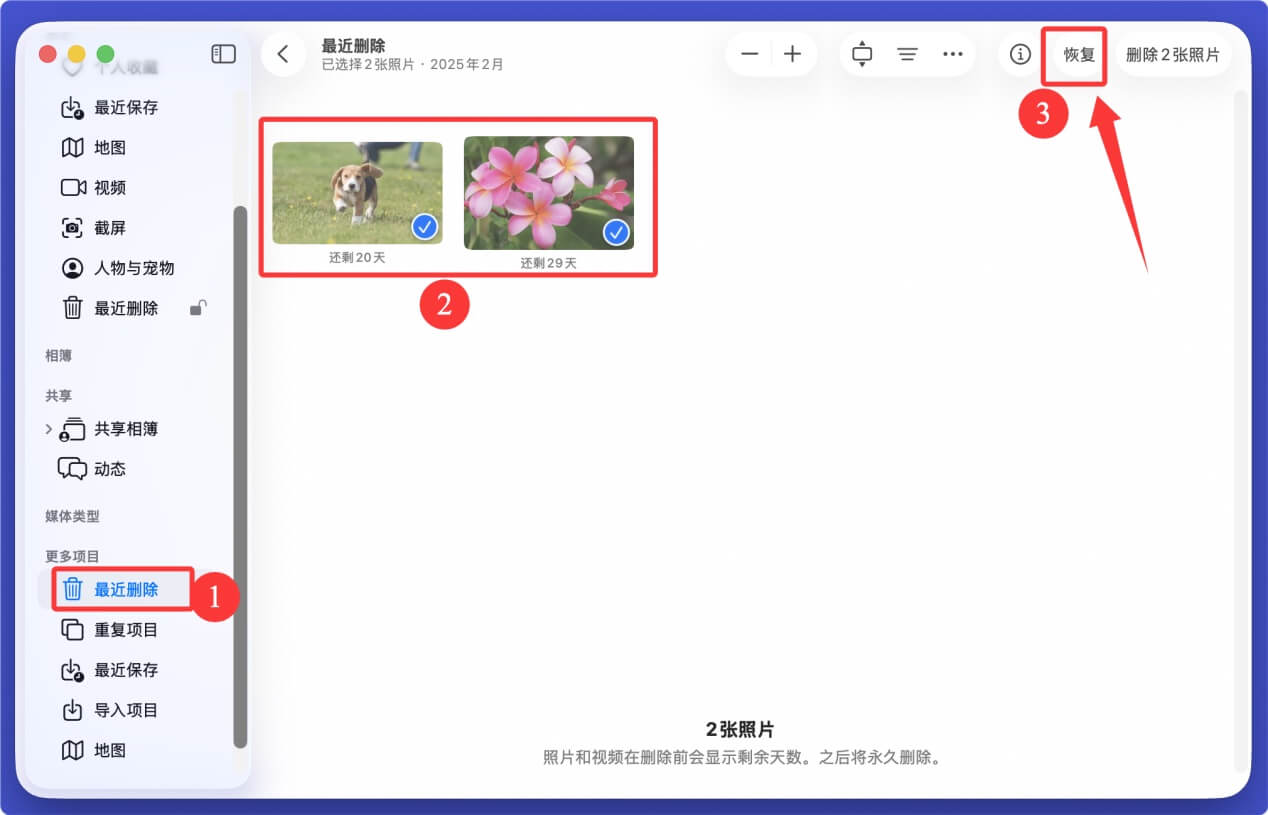This screenshot has width=1268, height=815.
Task: Select the crop/aspect toolbar icon
Action: 861,55
